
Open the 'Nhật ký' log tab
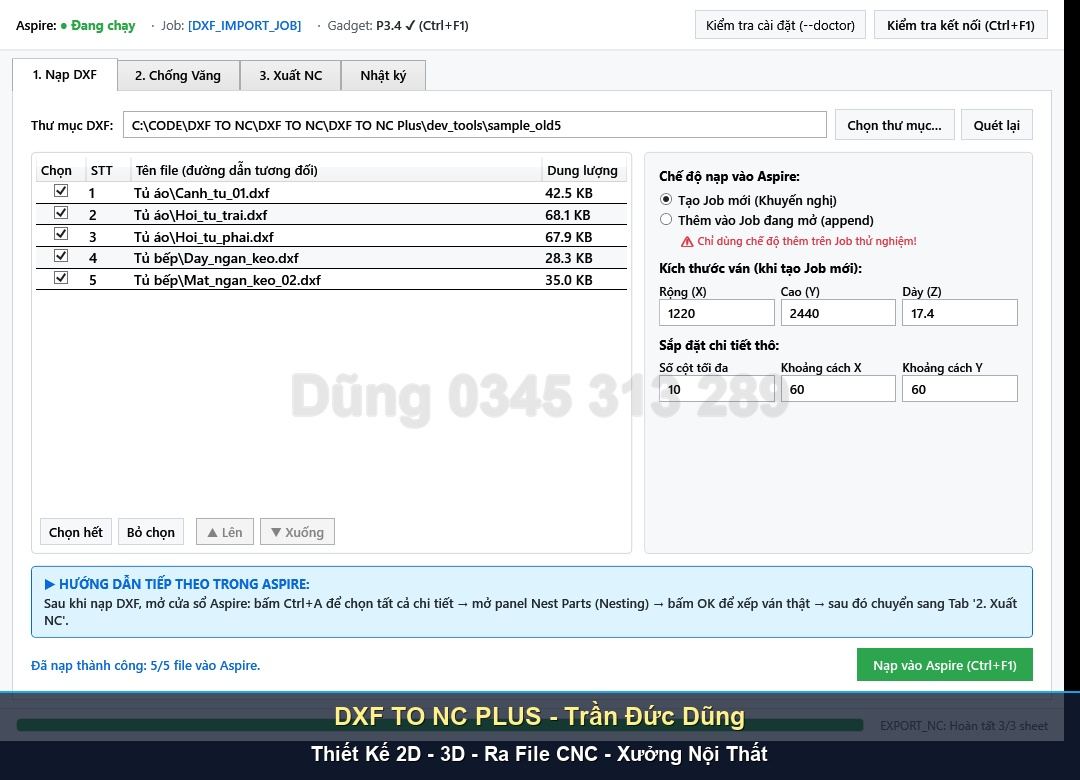(x=383, y=76)
